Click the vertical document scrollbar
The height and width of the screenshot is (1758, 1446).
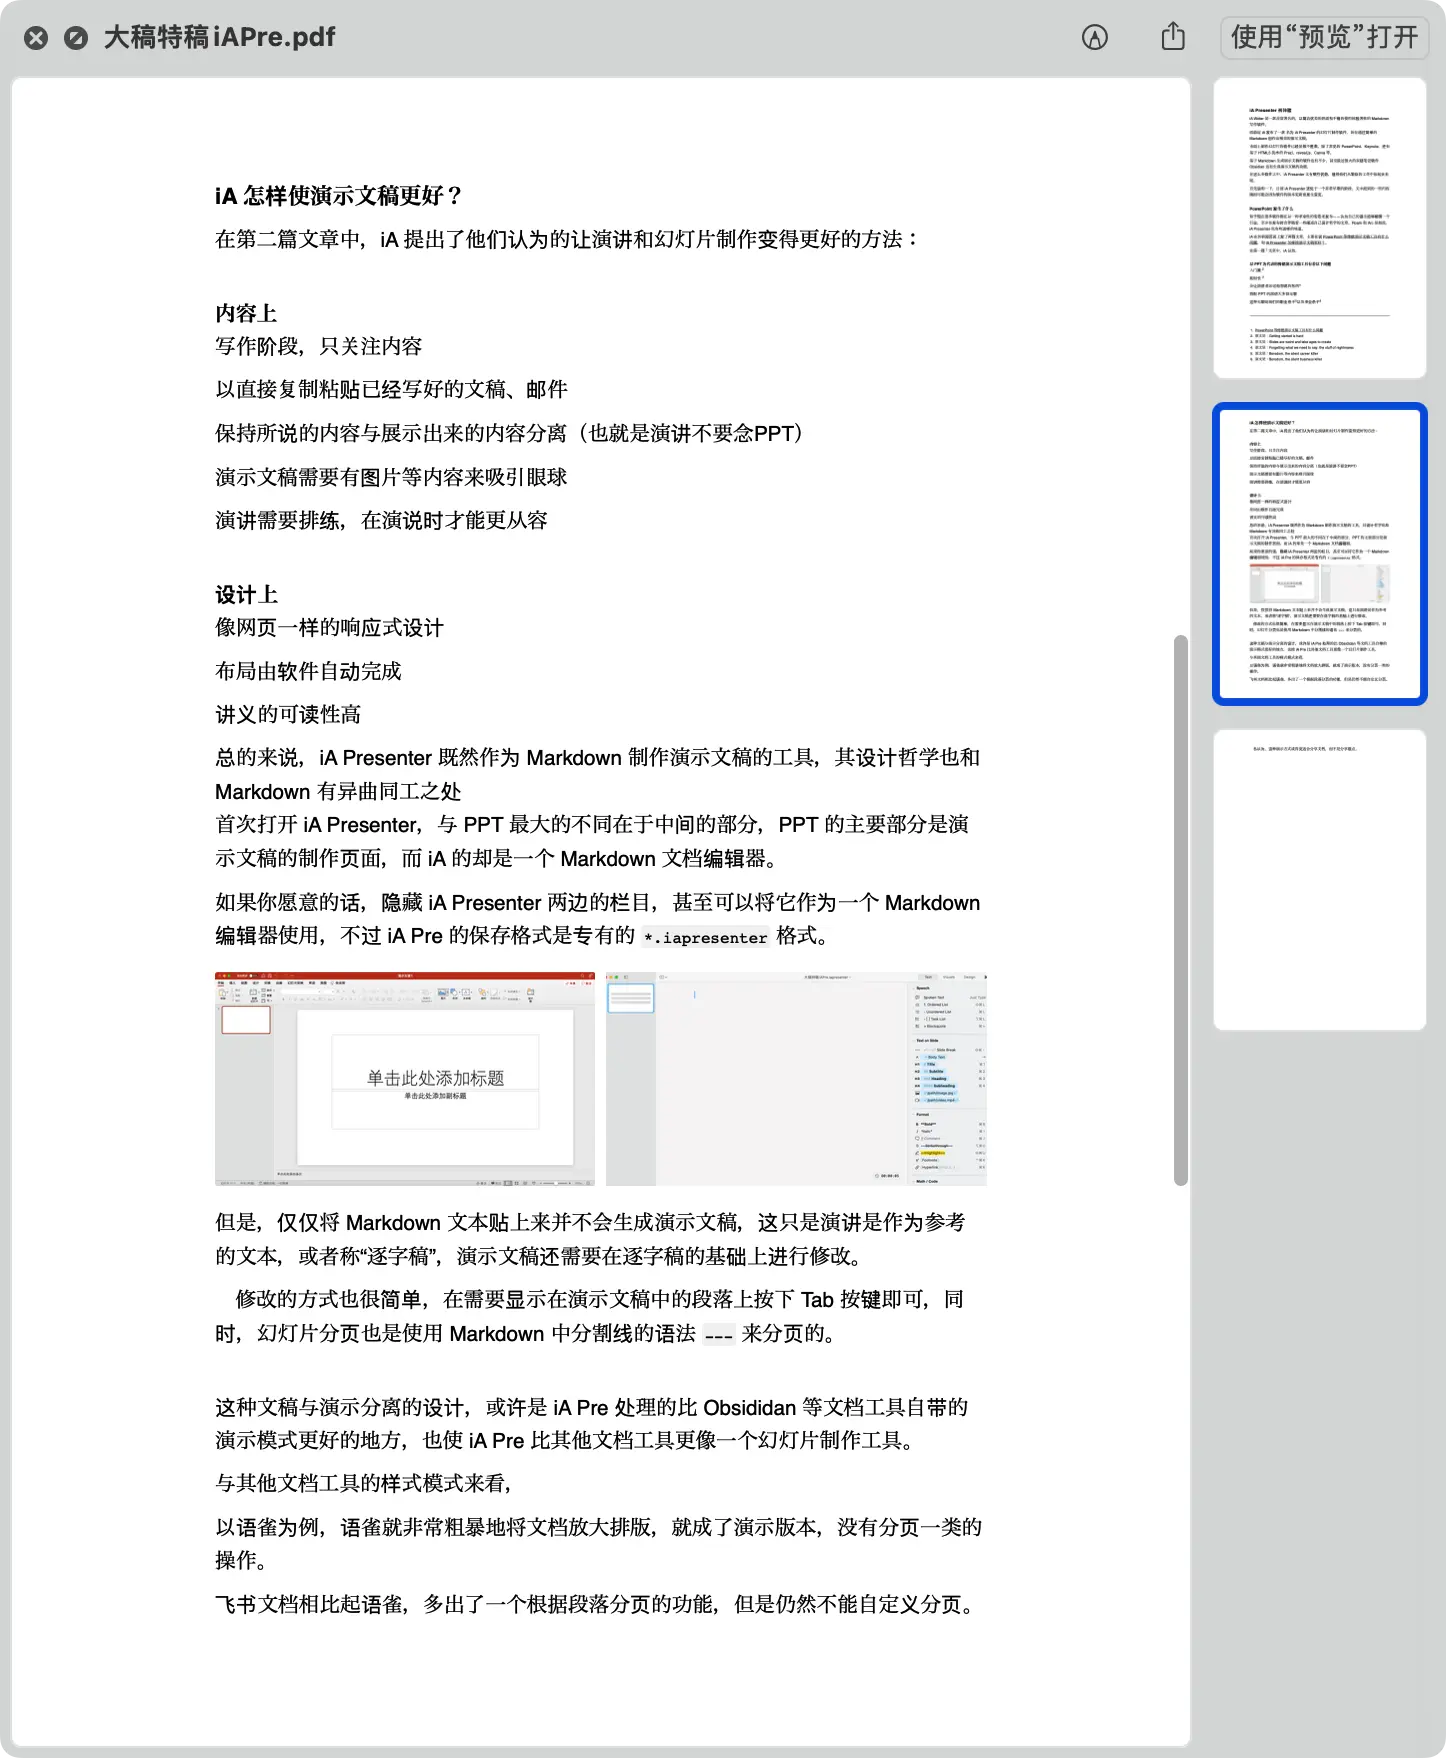[1181, 910]
